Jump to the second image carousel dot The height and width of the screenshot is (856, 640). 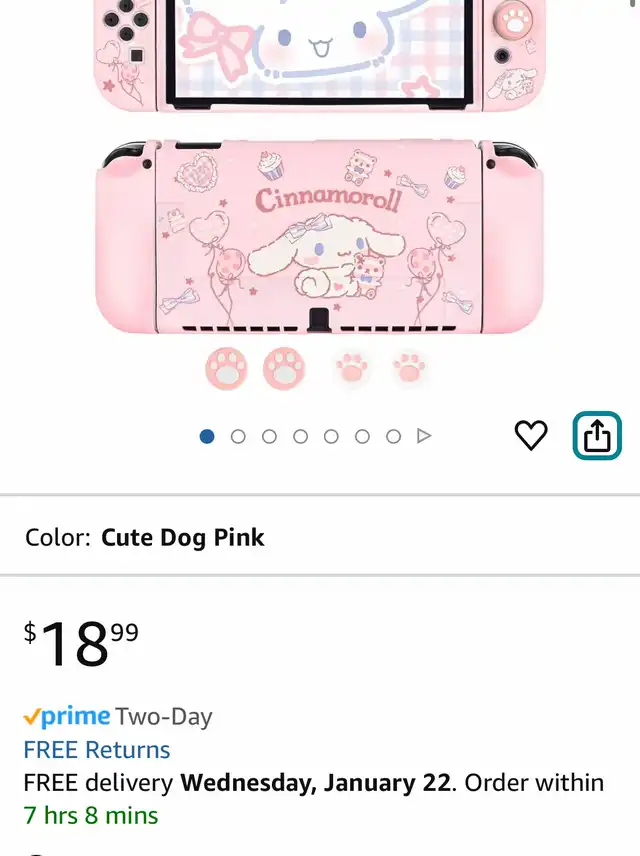coord(238,437)
